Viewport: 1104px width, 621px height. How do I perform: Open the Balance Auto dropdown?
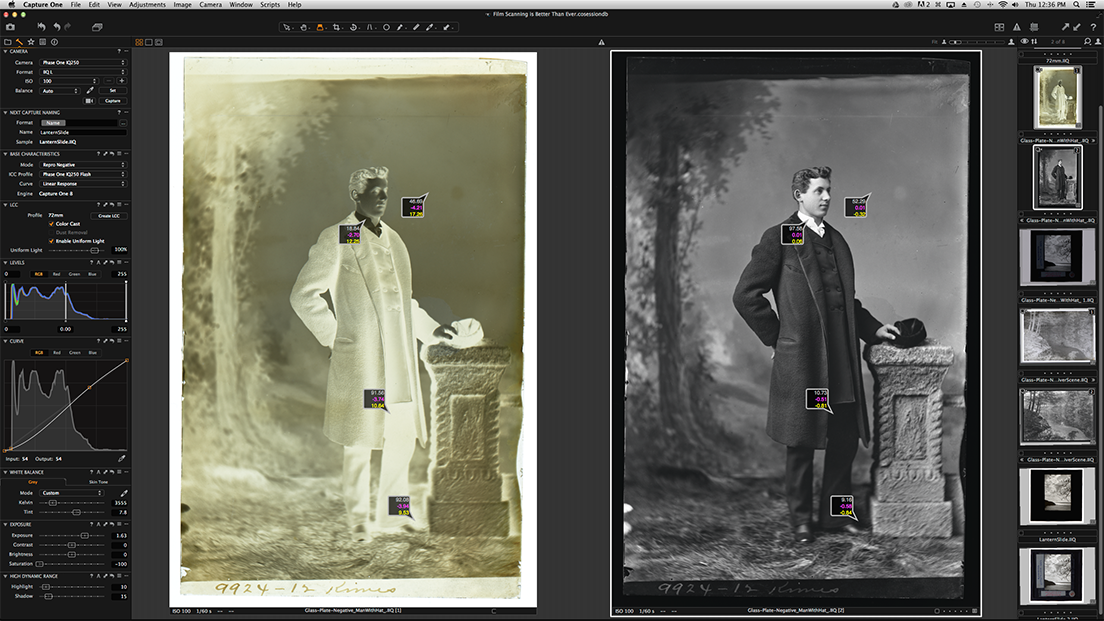click(x=60, y=91)
